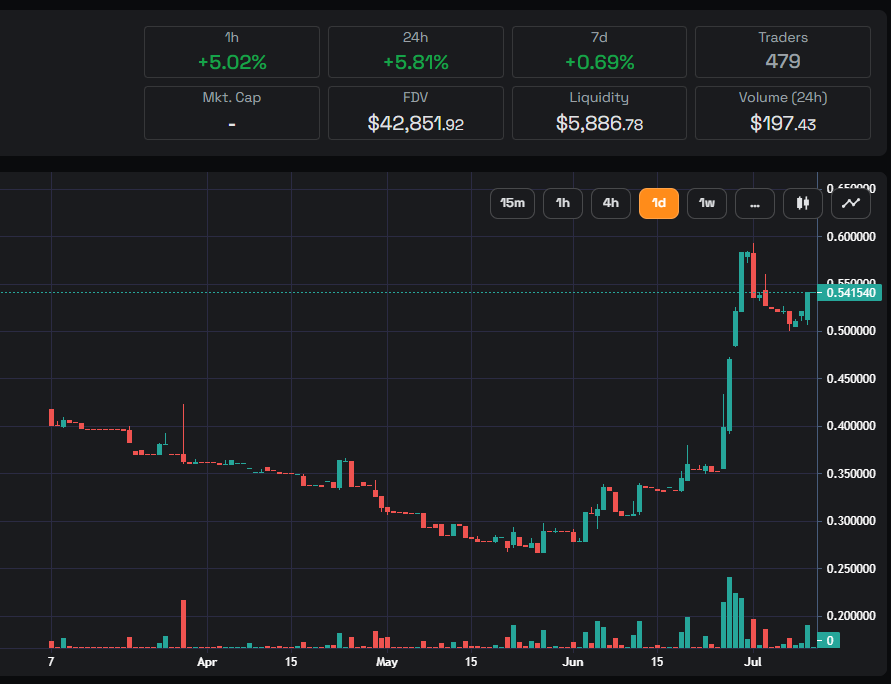Click the Volume (24h) $197.43 card
Viewport: 891px width, 684px height.
coord(782,113)
